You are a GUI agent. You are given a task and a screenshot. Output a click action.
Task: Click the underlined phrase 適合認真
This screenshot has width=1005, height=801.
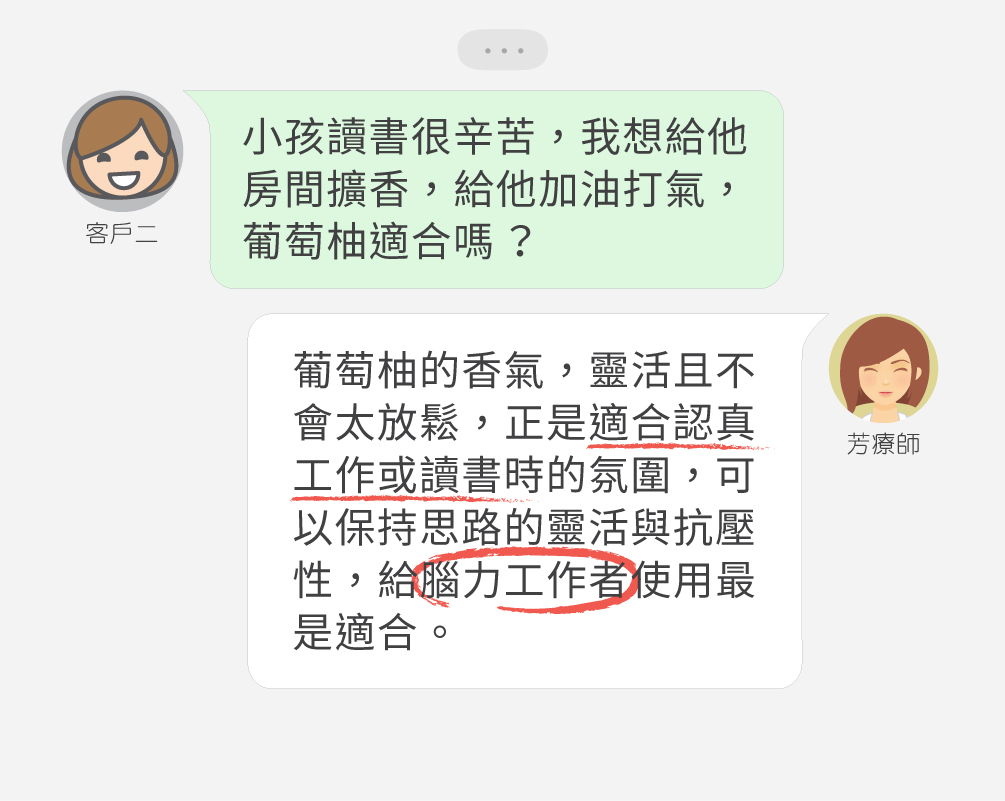[x=672, y=424]
